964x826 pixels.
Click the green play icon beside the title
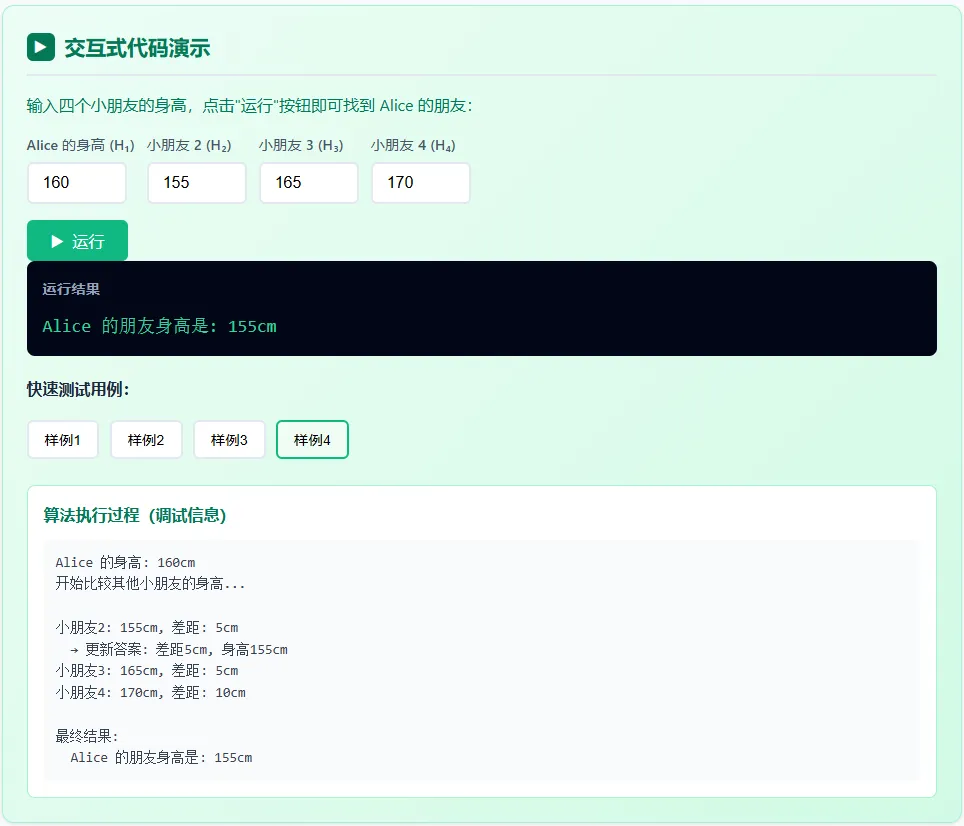[x=41, y=47]
